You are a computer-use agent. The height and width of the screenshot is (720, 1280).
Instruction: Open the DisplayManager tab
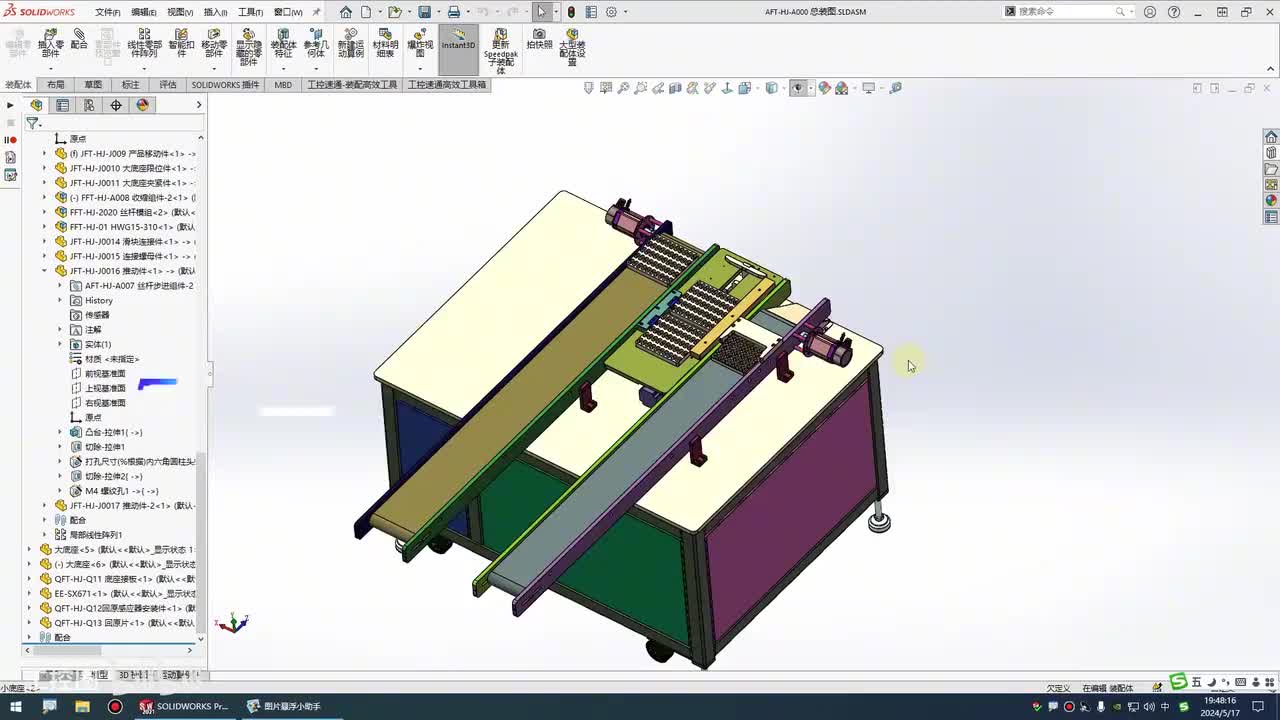click(142, 105)
